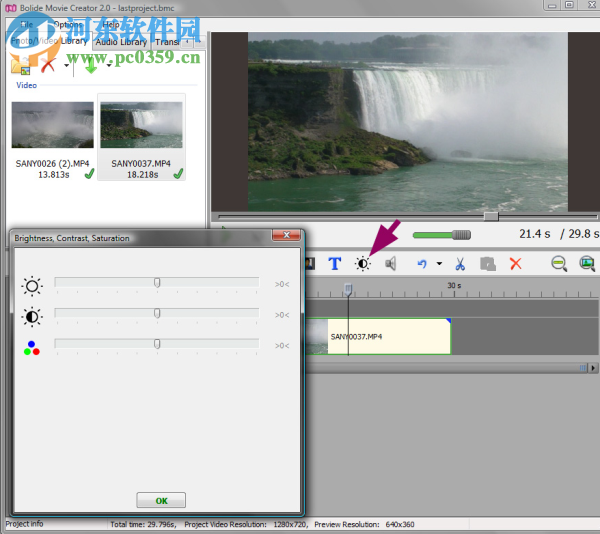The width and height of the screenshot is (600, 534).
Task: Click the brightness slider handle
Action: [157, 283]
